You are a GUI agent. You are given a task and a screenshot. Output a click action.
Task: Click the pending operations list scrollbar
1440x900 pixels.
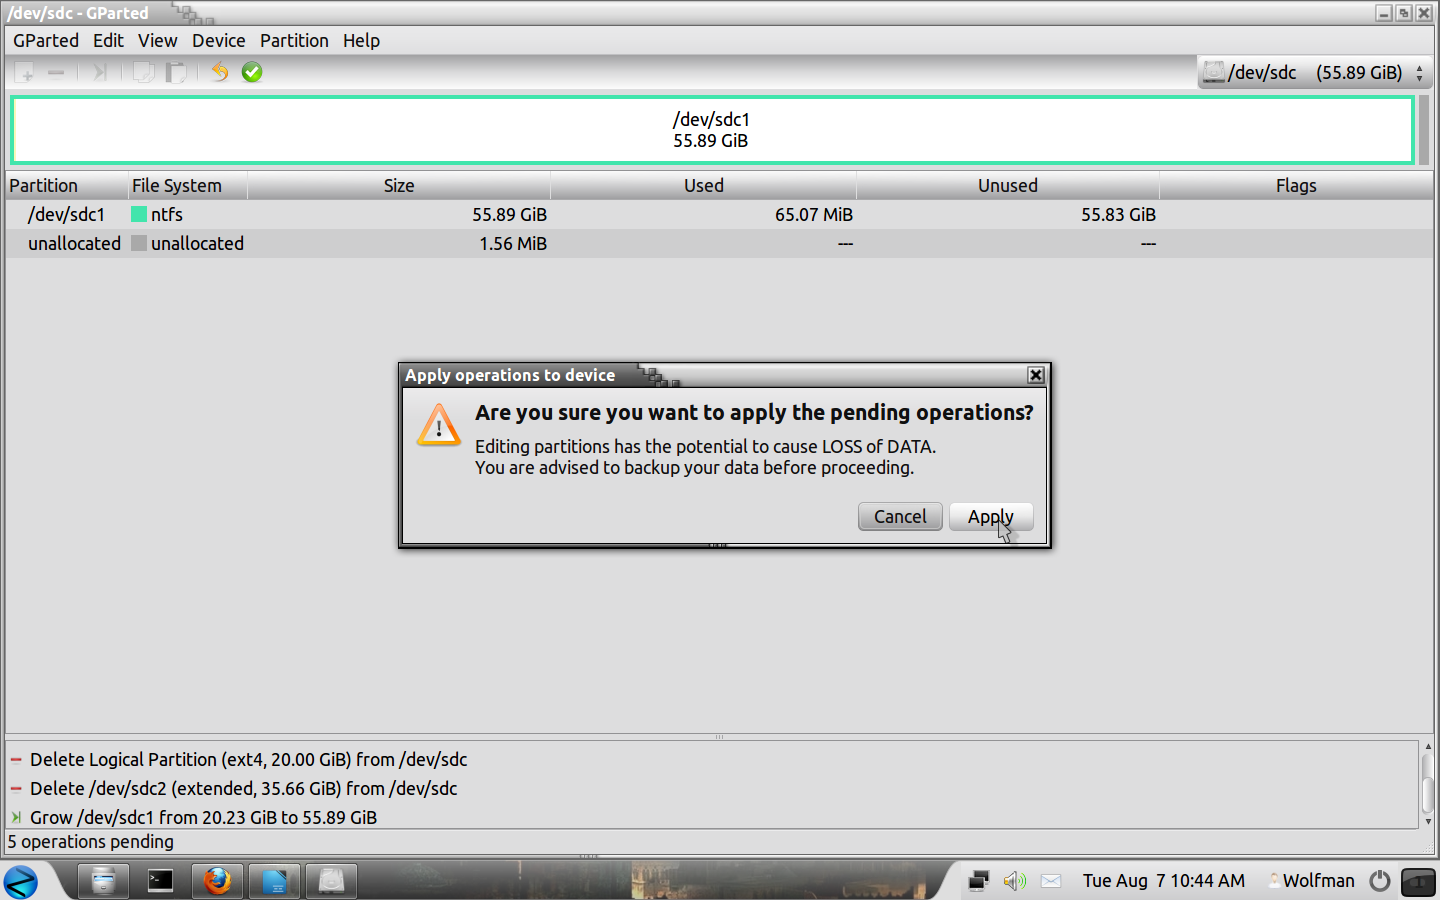point(1427,784)
